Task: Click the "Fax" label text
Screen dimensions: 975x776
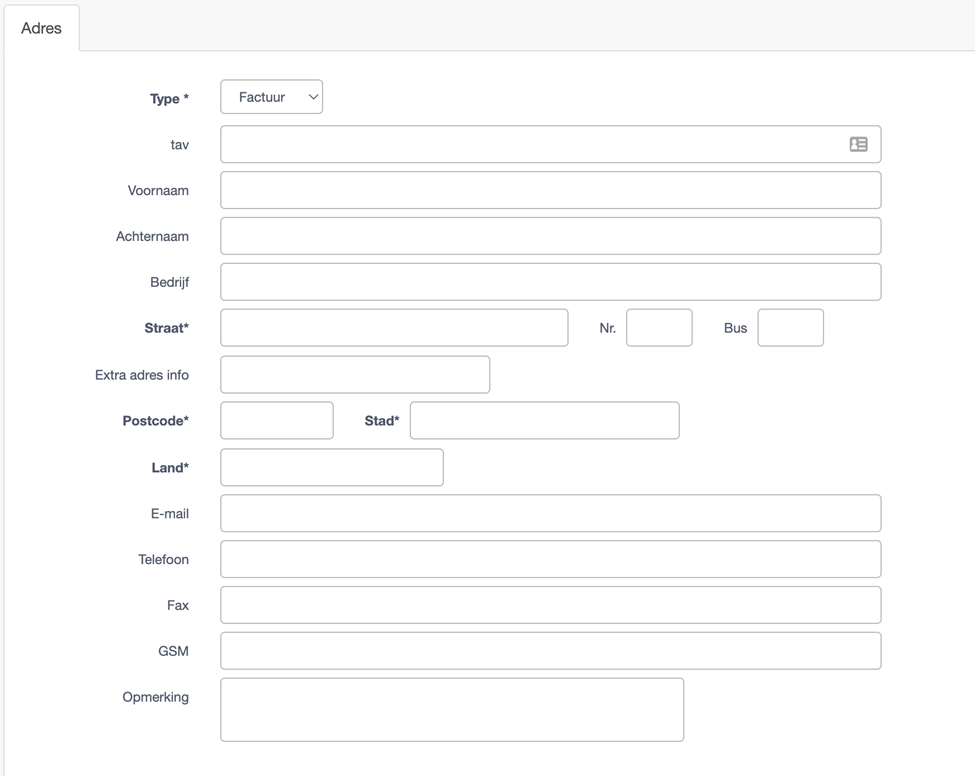Action: (178, 605)
